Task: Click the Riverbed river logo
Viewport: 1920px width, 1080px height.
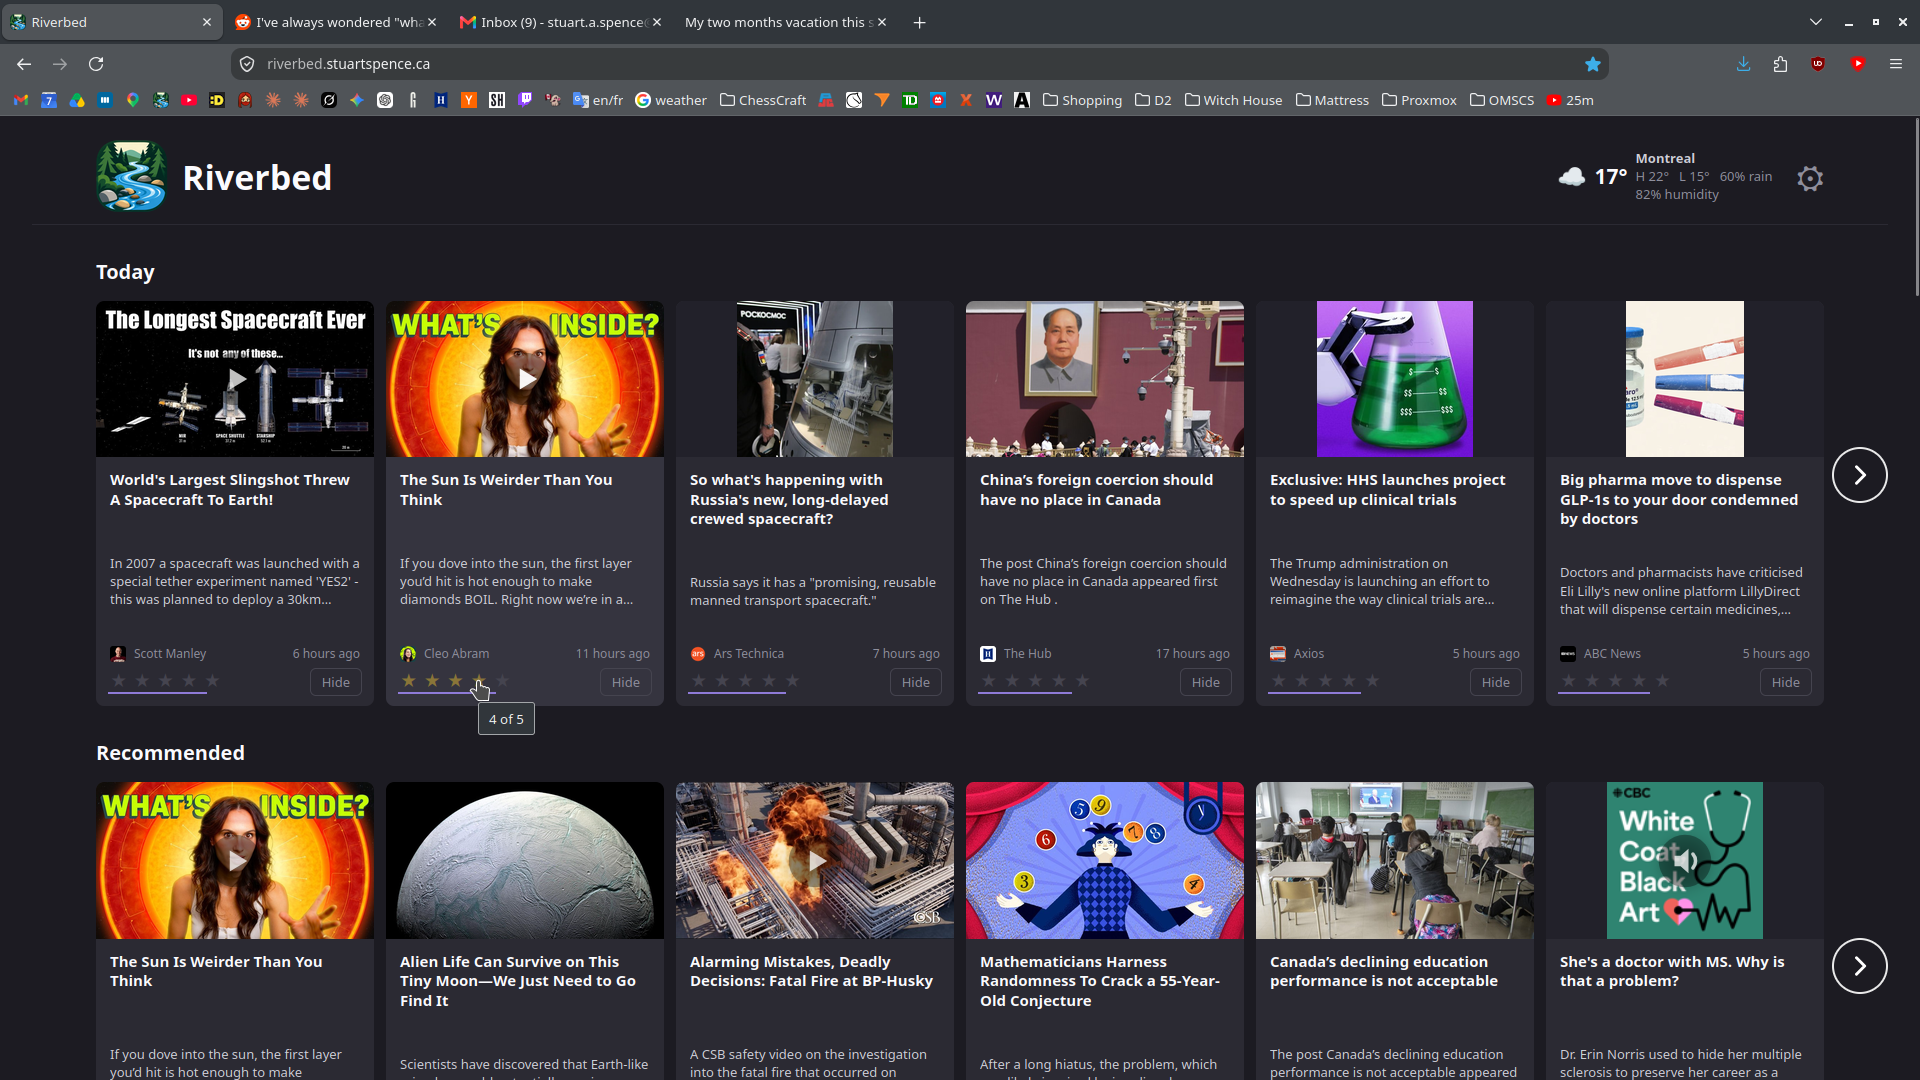Action: click(131, 176)
